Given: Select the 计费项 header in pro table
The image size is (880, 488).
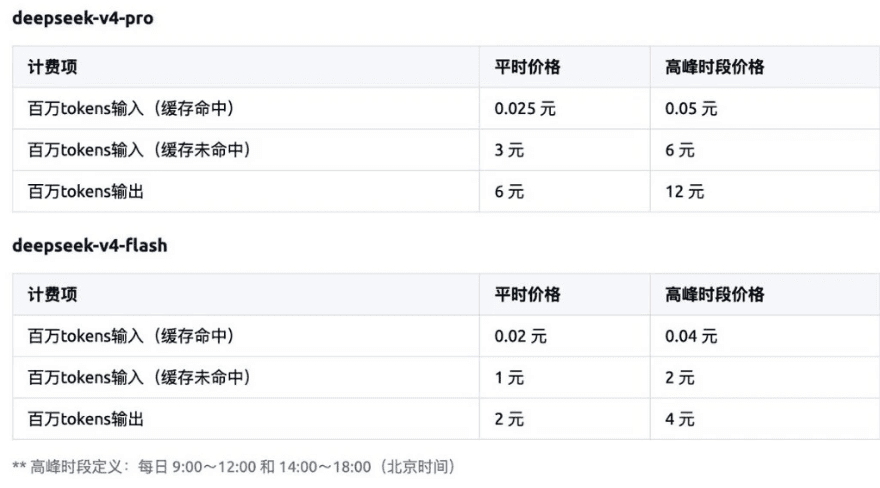Looking at the screenshot, I should 53,67.
